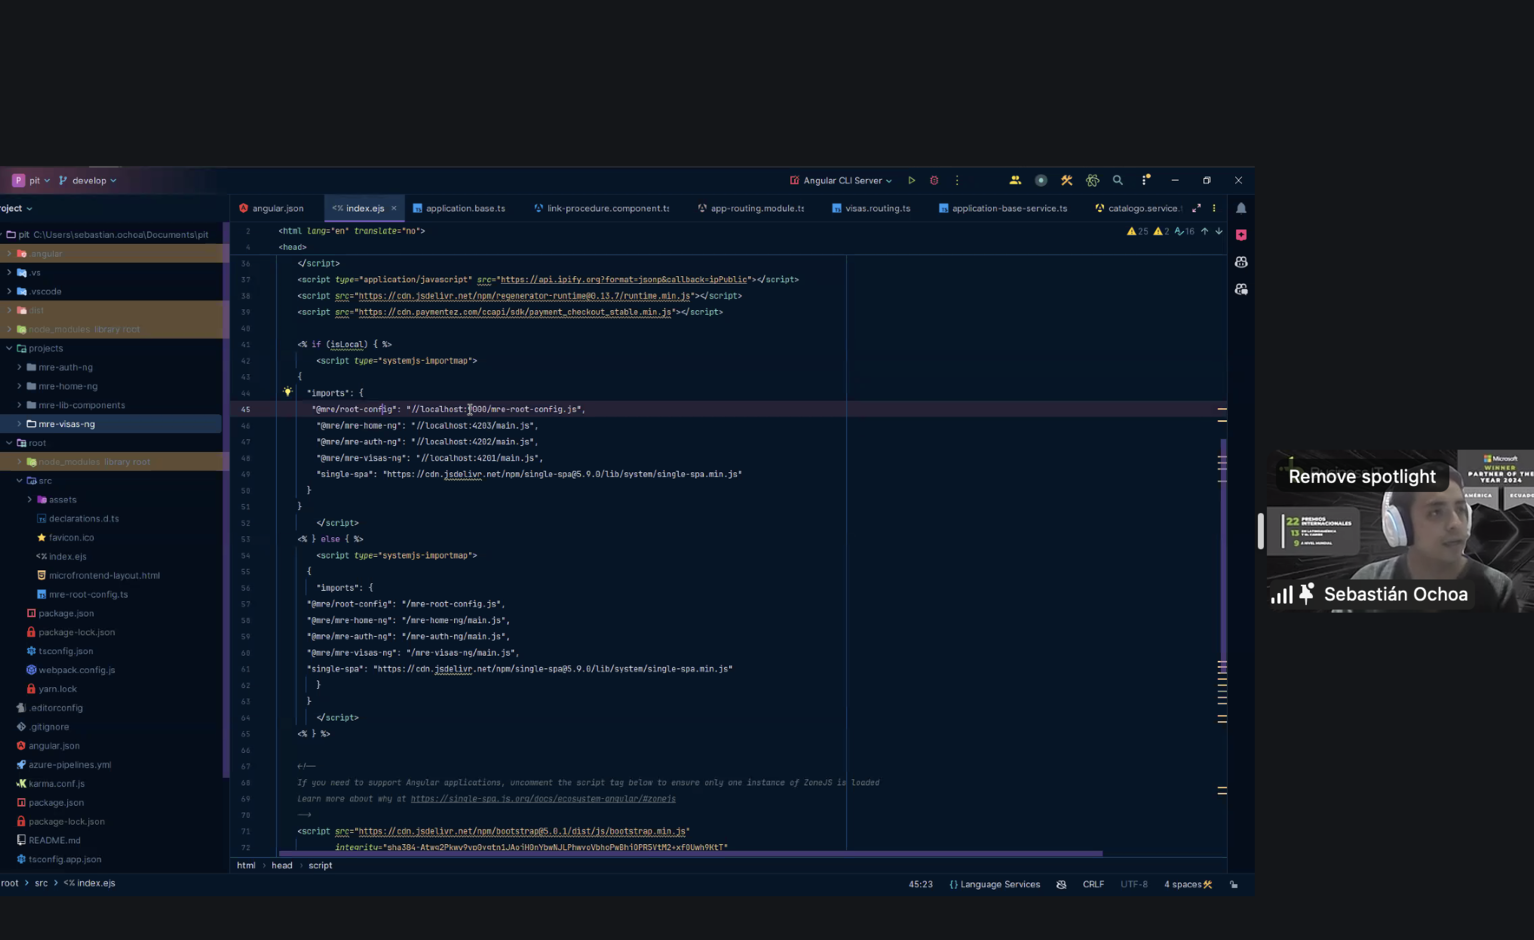Image resolution: width=1534 pixels, height=940 pixels.
Task: Collapse the projects folder
Action: click(9, 348)
